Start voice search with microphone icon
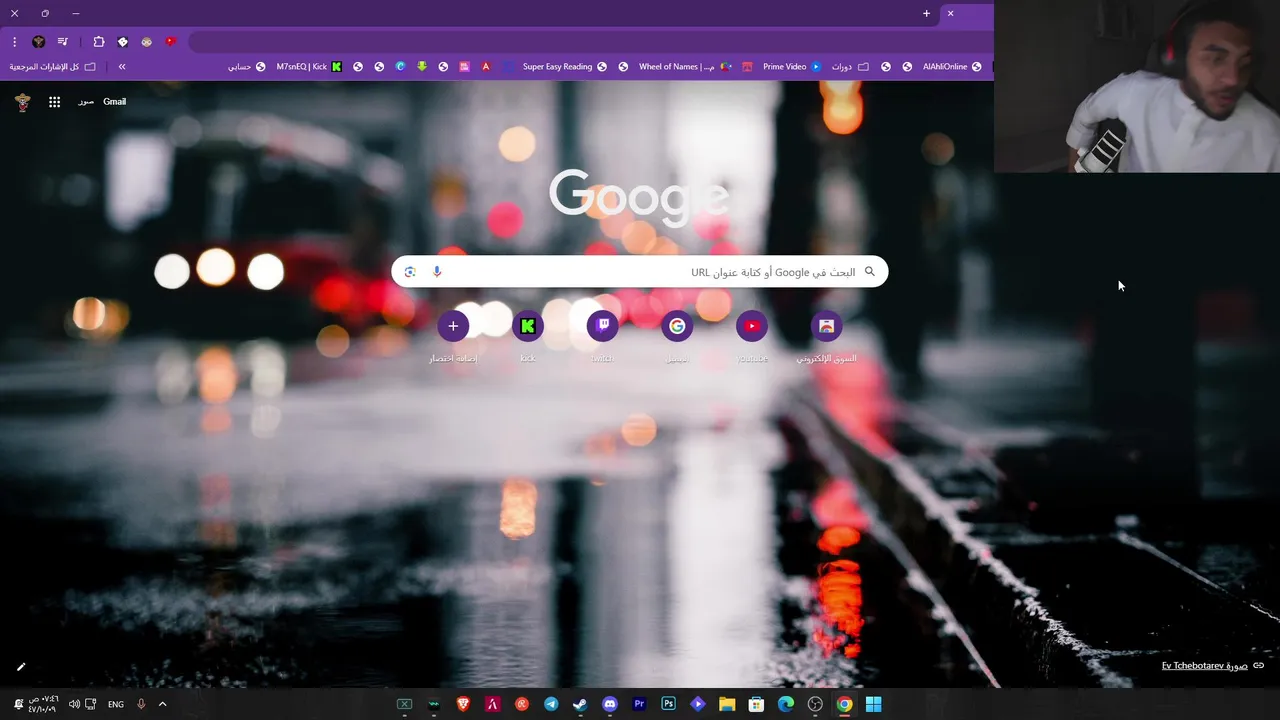Screen dimensions: 1280x720 (437, 272)
